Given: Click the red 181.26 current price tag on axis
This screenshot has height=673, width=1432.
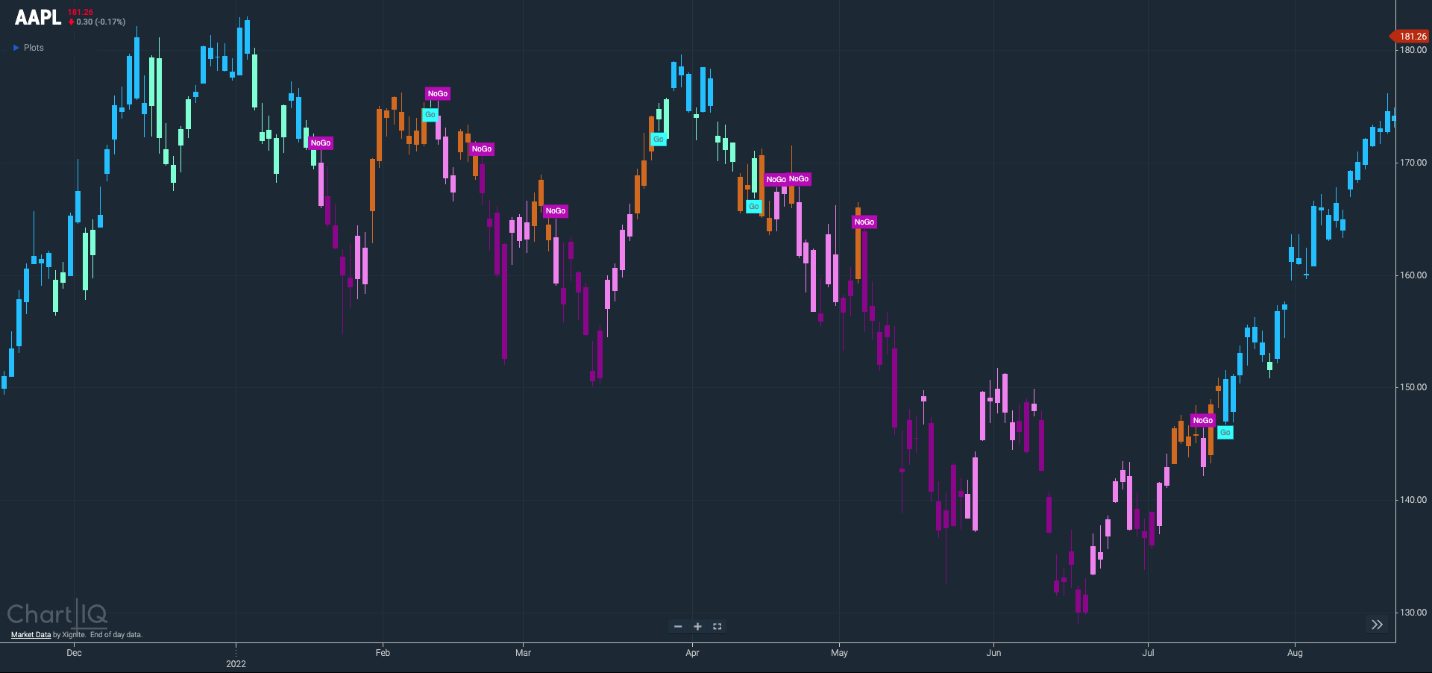Looking at the screenshot, I should 1411,37.
